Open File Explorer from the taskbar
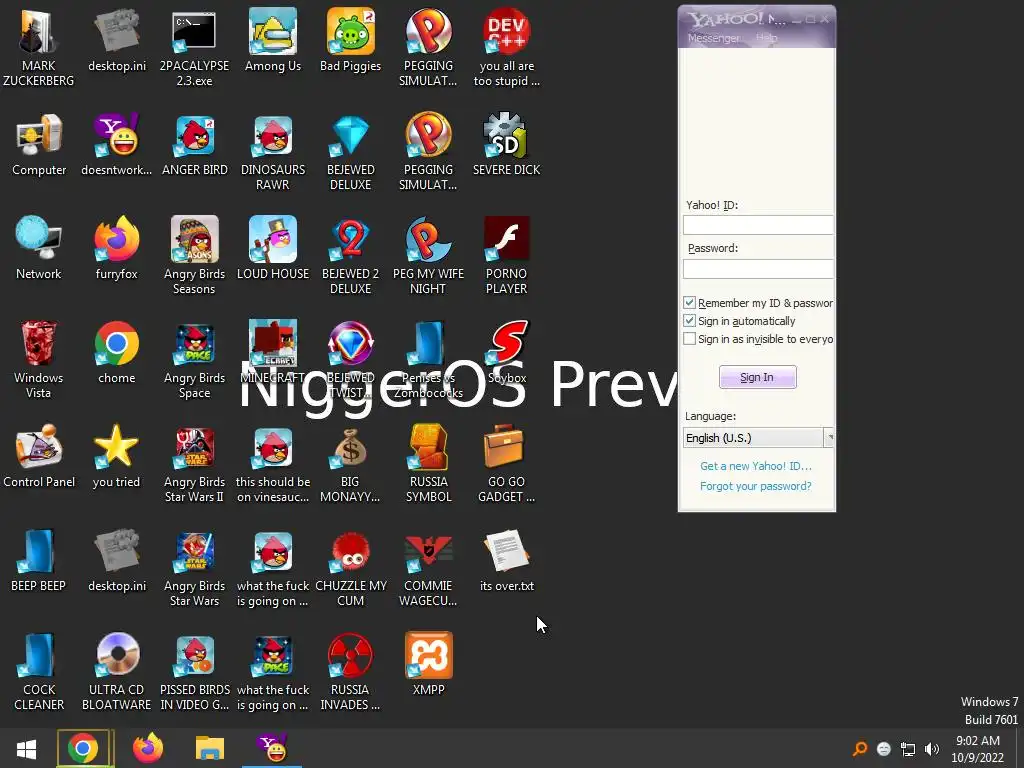1024x768 pixels. click(x=210, y=748)
